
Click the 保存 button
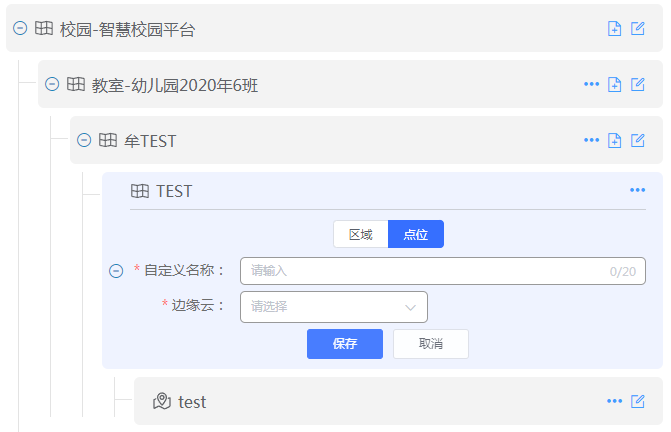tap(345, 344)
